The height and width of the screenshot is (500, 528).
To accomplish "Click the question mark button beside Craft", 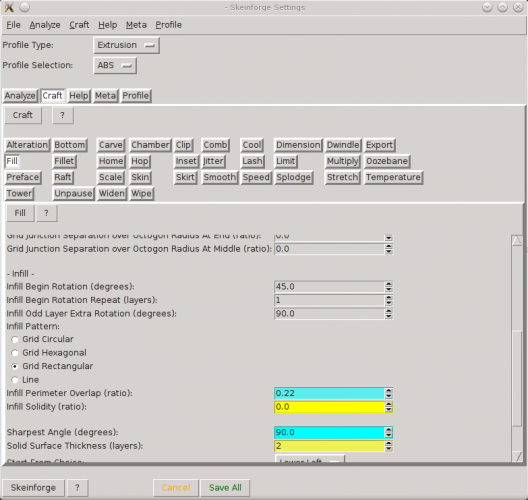I will 63,115.
